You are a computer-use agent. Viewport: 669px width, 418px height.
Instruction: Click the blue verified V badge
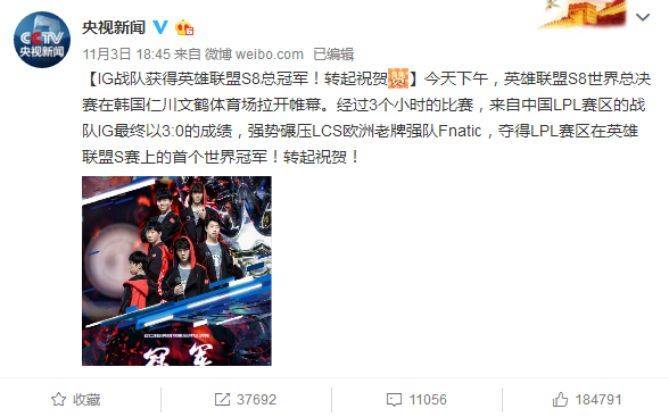(x=160, y=28)
